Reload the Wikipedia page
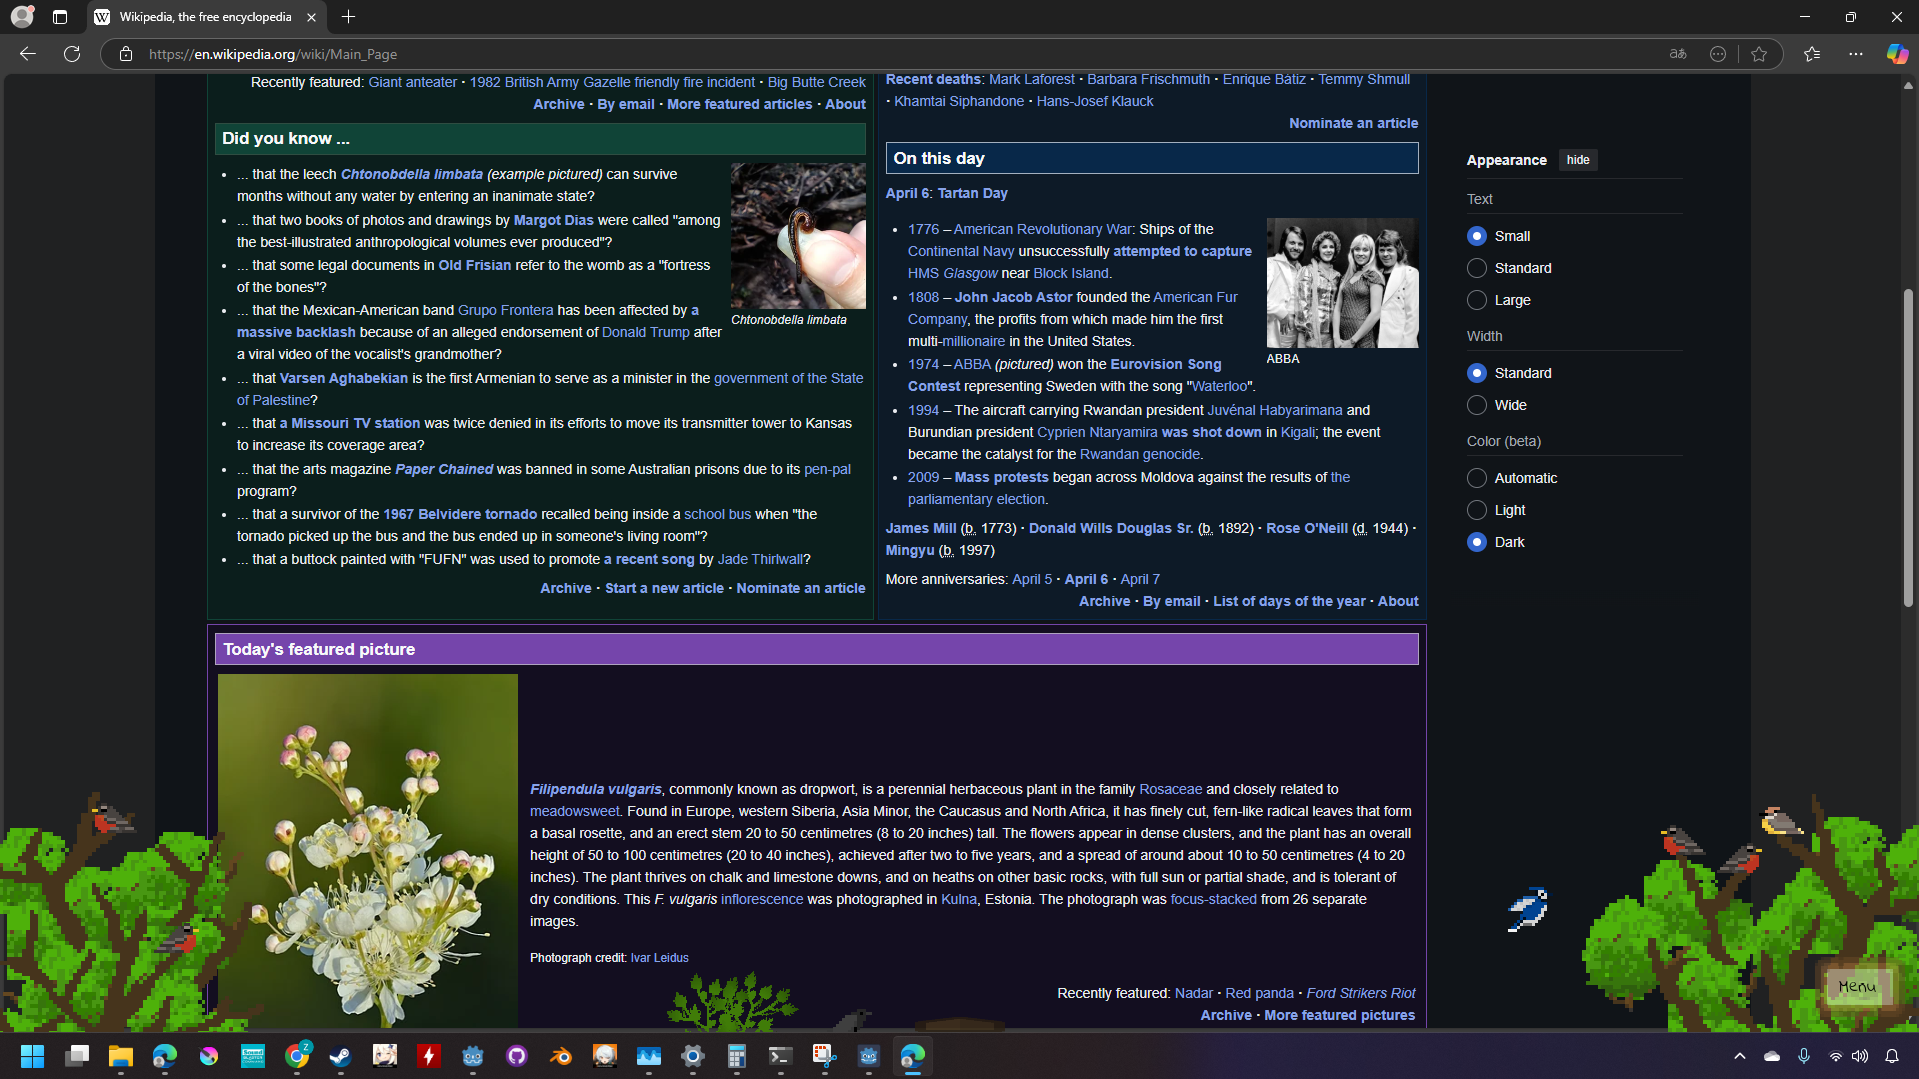 [x=72, y=54]
